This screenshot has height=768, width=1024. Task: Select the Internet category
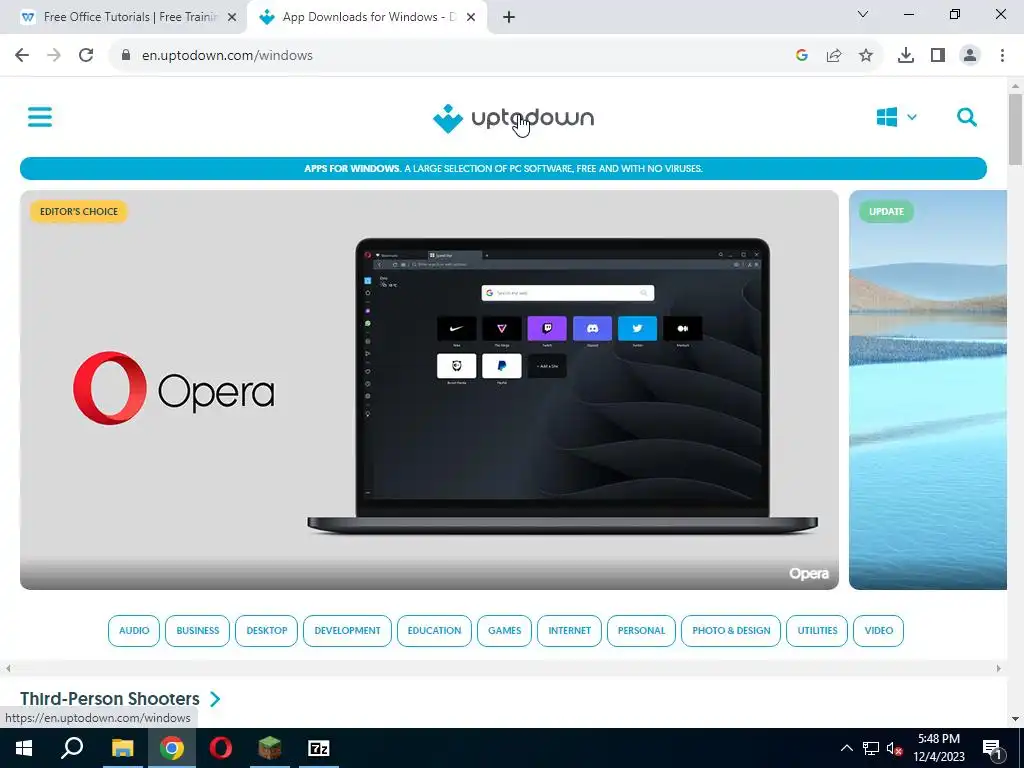pos(569,631)
